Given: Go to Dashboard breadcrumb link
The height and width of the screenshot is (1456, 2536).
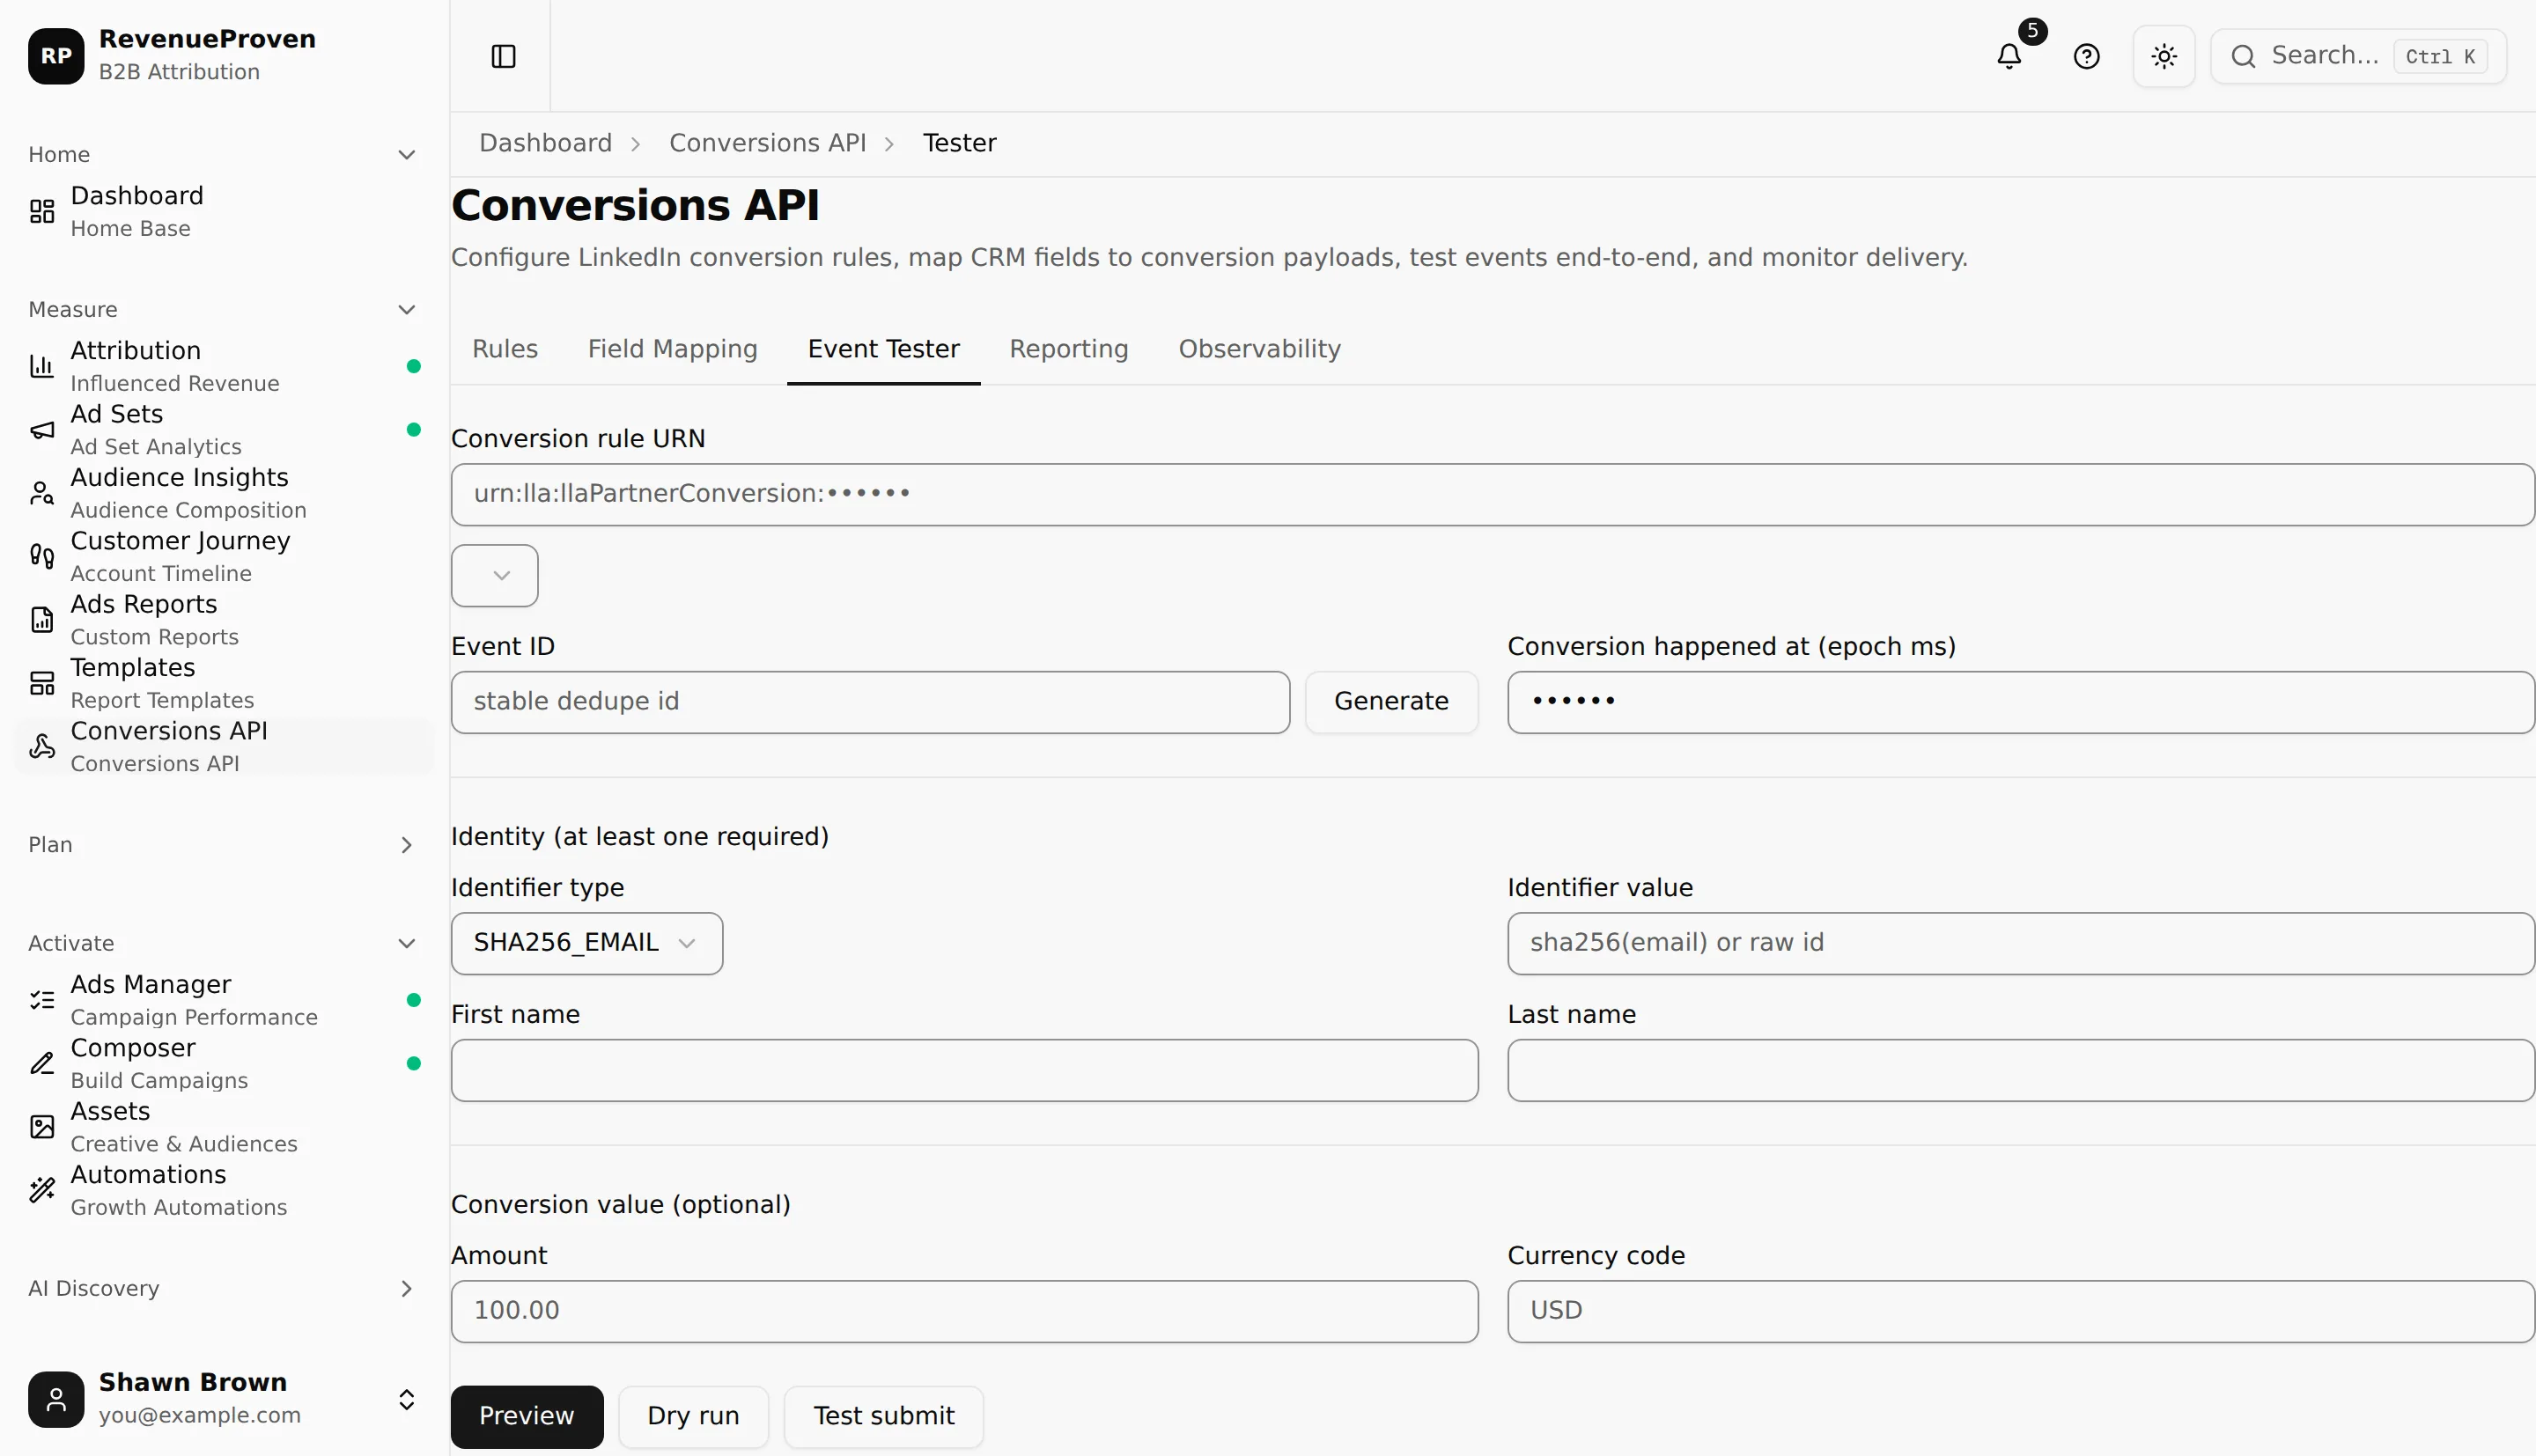Looking at the screenshot, I should pyautogui.click(x=545, y=143).
